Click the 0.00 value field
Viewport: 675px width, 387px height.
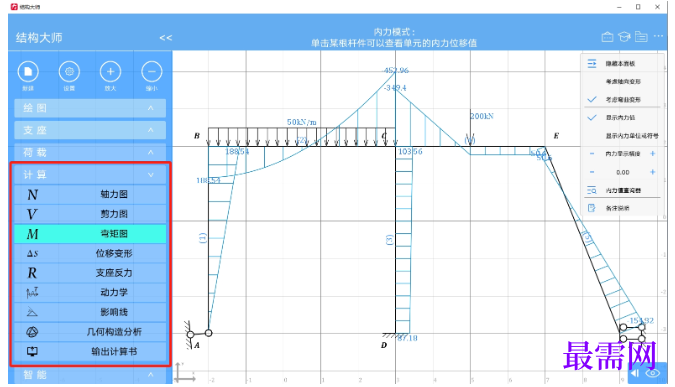(x=622, y=172)
